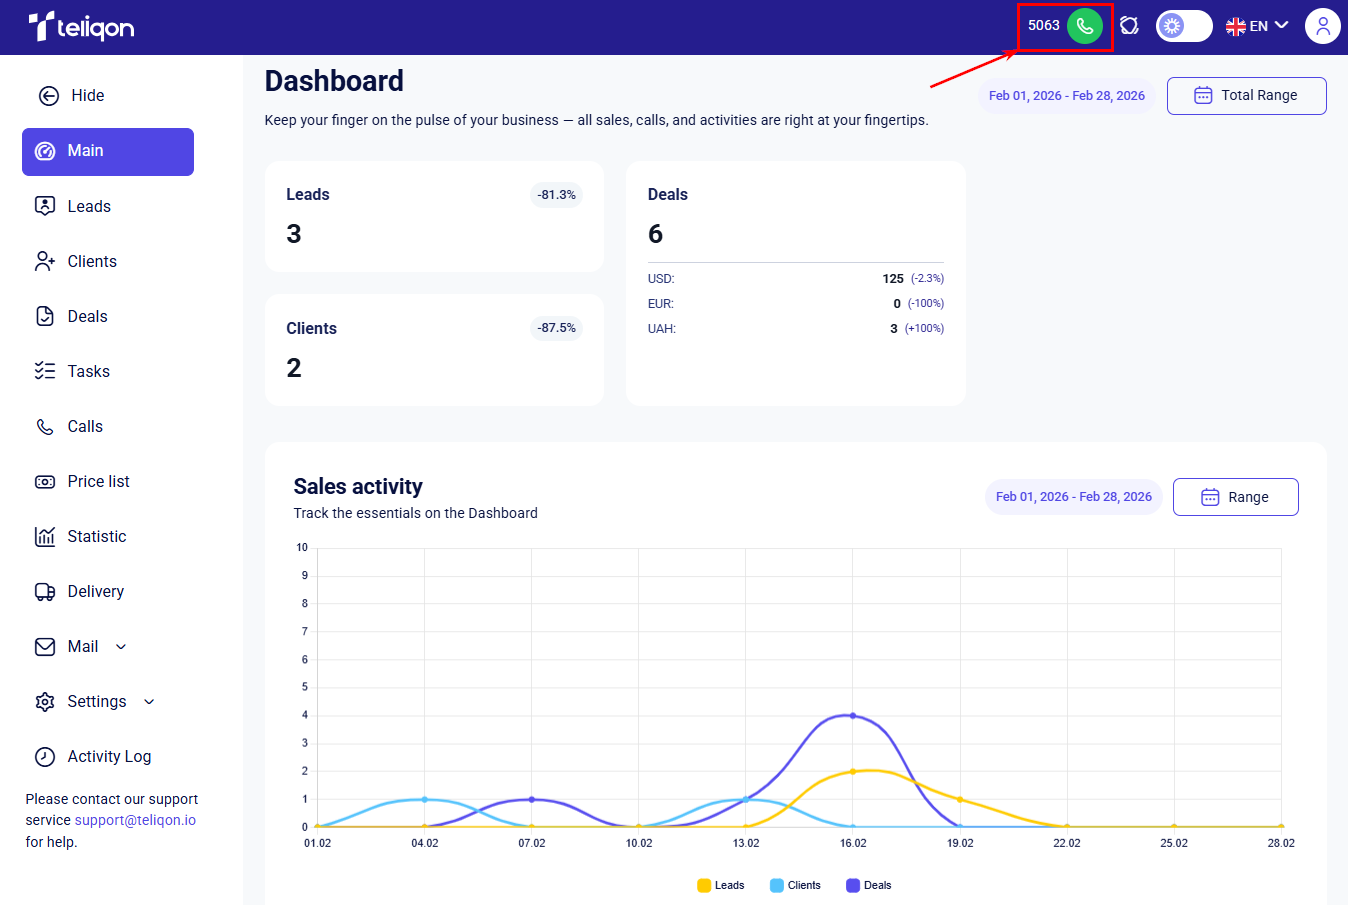This screenshot has width=1348, height=905.
Task: Open the EN language dropdown
Action: click(1257, 26)
